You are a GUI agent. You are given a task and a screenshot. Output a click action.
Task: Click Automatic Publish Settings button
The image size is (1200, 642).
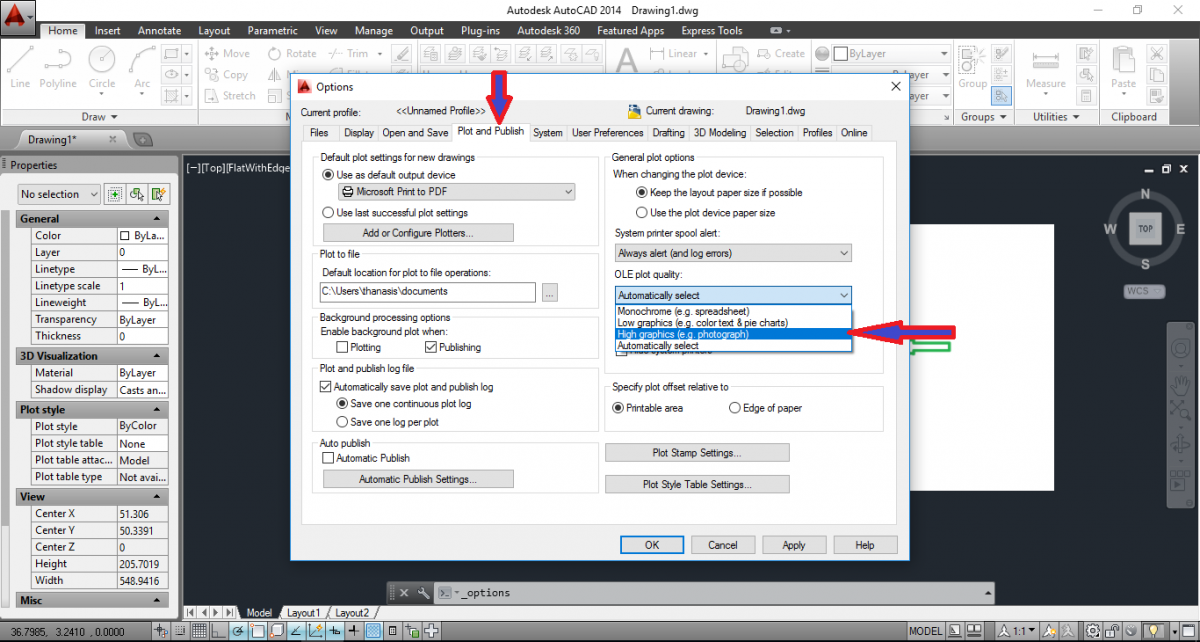pyautogui.click(x=418, y=479)
